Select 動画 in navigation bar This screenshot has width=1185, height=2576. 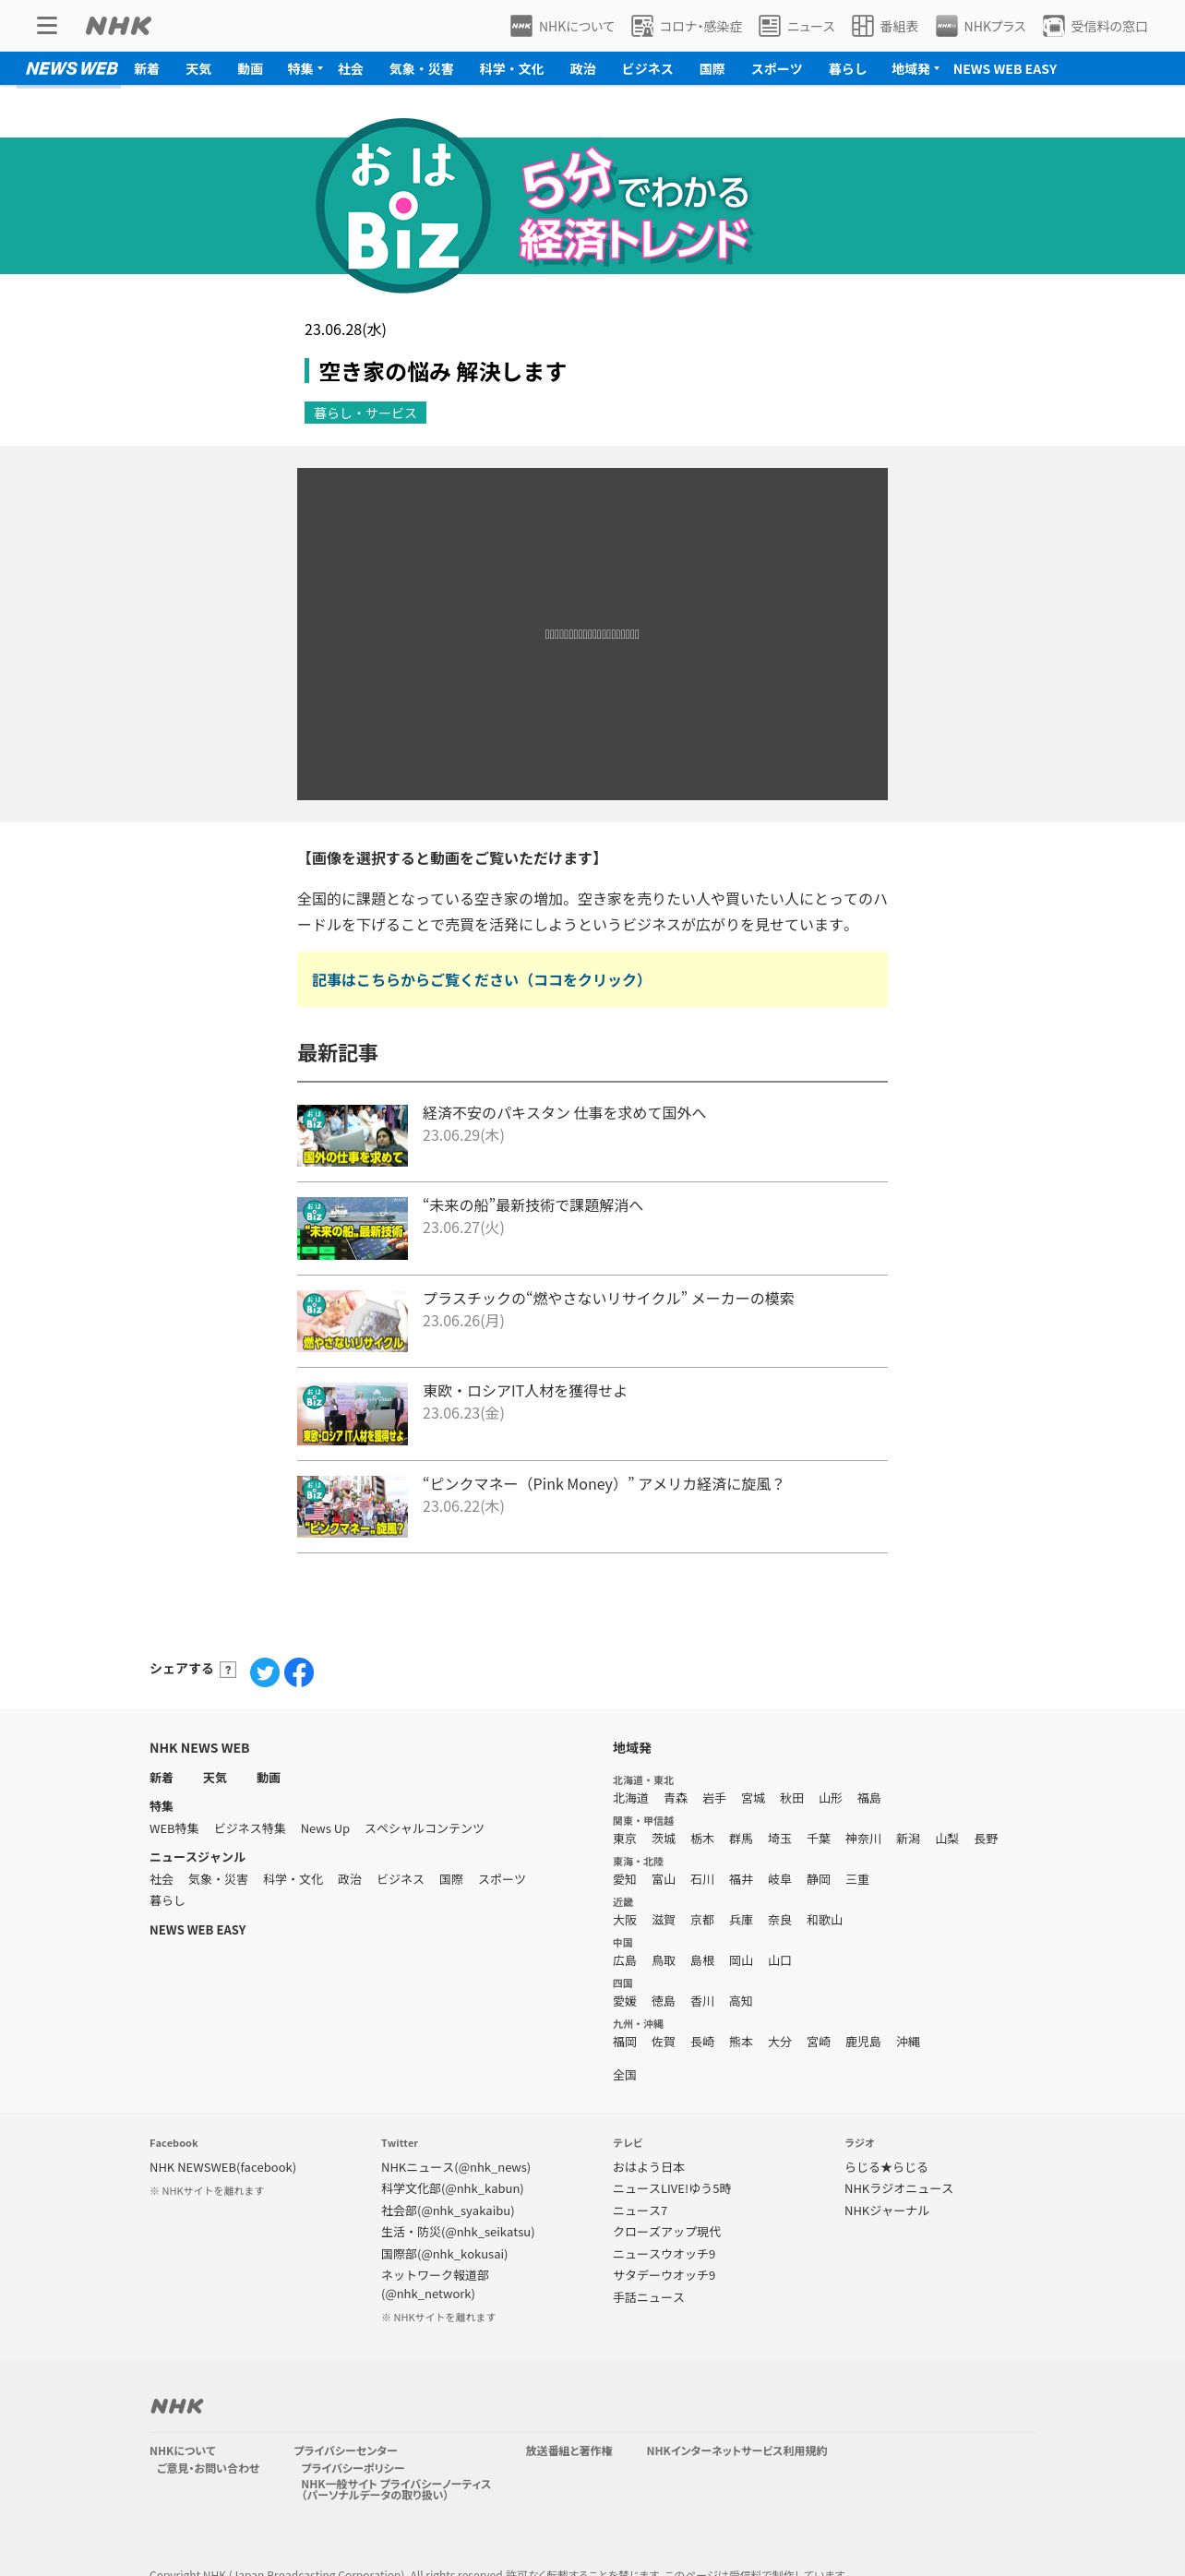[x=250, y=69]
